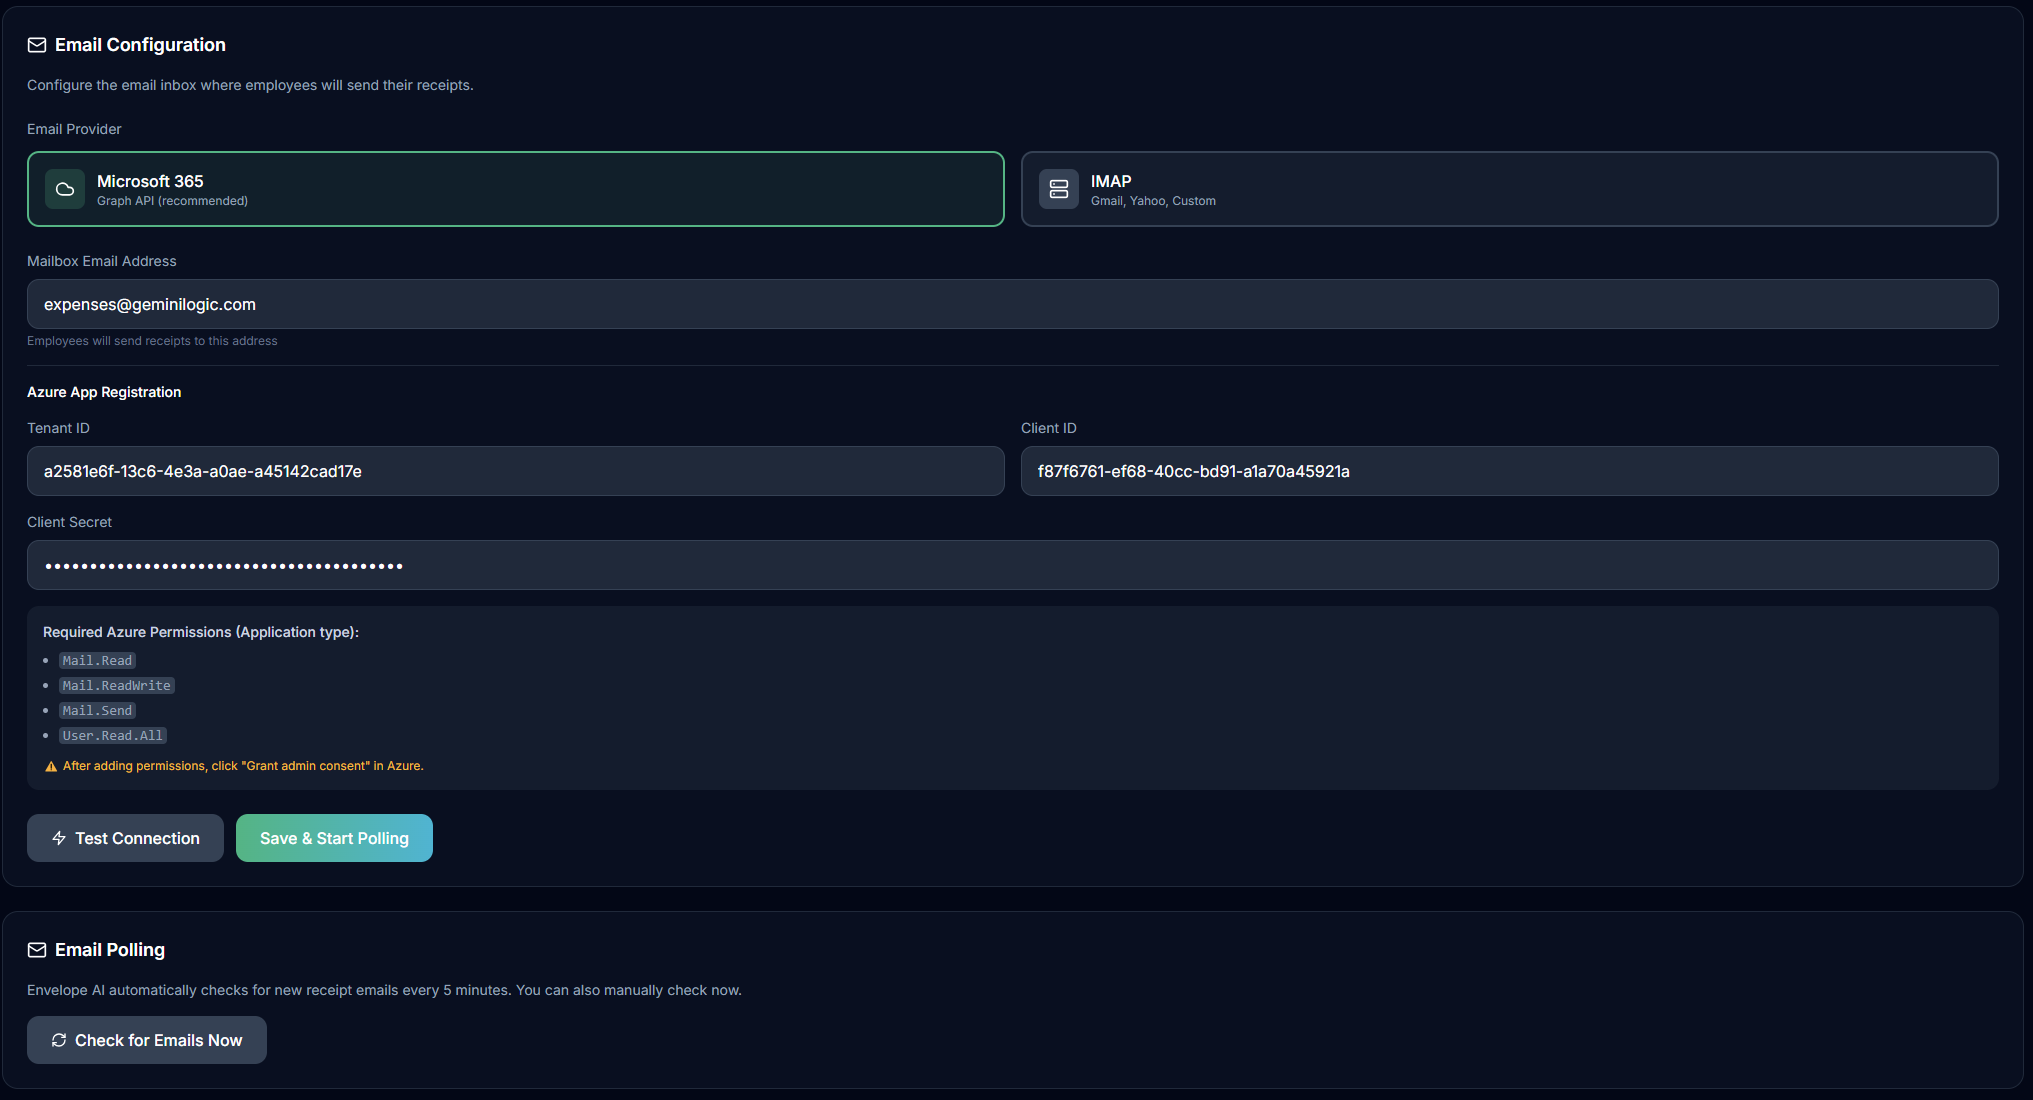Image resolution: width=2033 pixels, height=1100 pixels.
Task: Select Microsoft 365 as email provider
Action: [x=515, y=189]
